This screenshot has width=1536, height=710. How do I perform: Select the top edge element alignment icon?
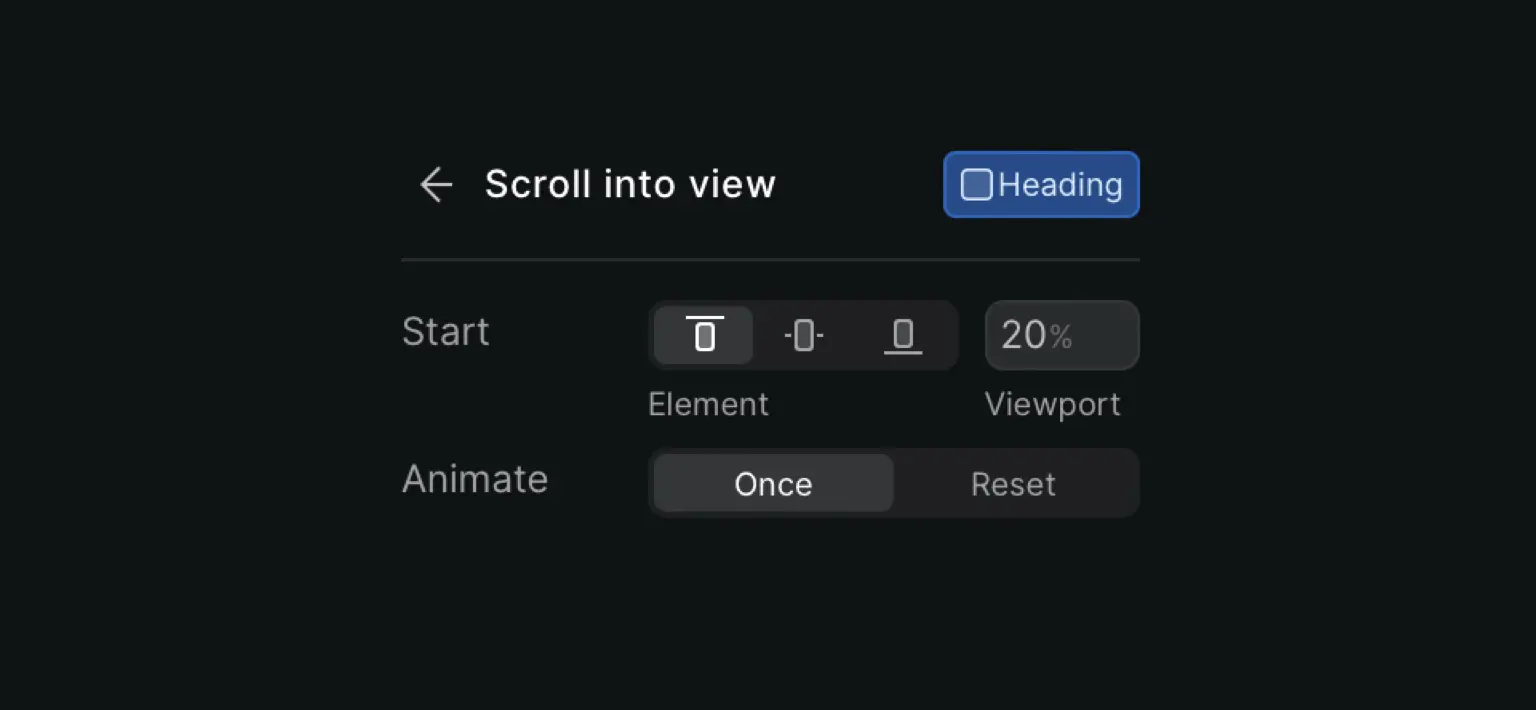704,335
